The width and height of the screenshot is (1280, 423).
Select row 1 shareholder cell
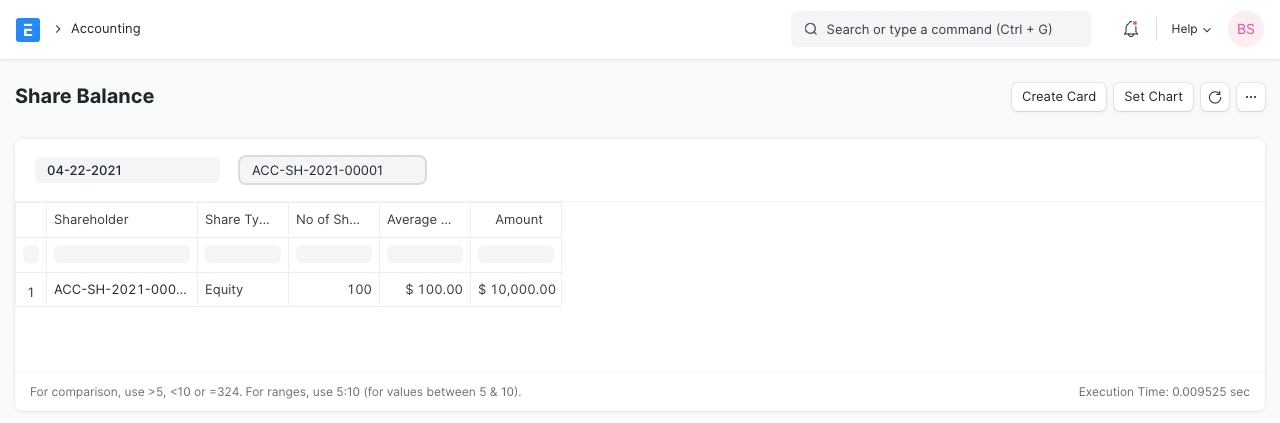(x=121, y=290)
